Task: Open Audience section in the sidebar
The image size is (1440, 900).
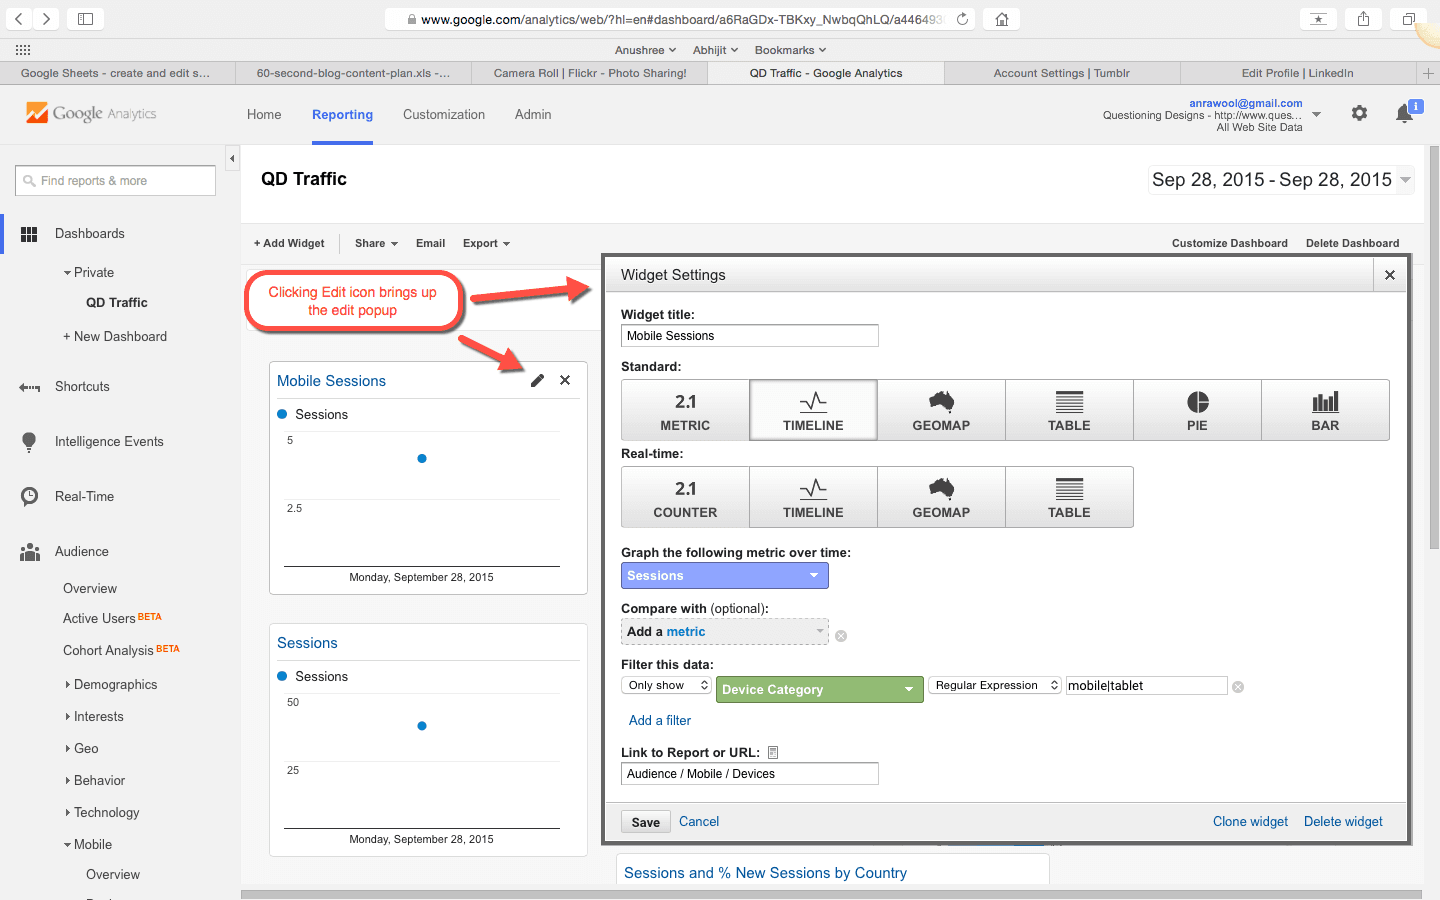Action: (82, 552)
